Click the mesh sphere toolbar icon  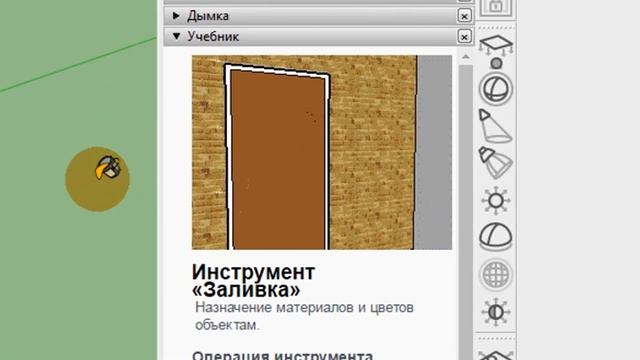coord(496,274)
